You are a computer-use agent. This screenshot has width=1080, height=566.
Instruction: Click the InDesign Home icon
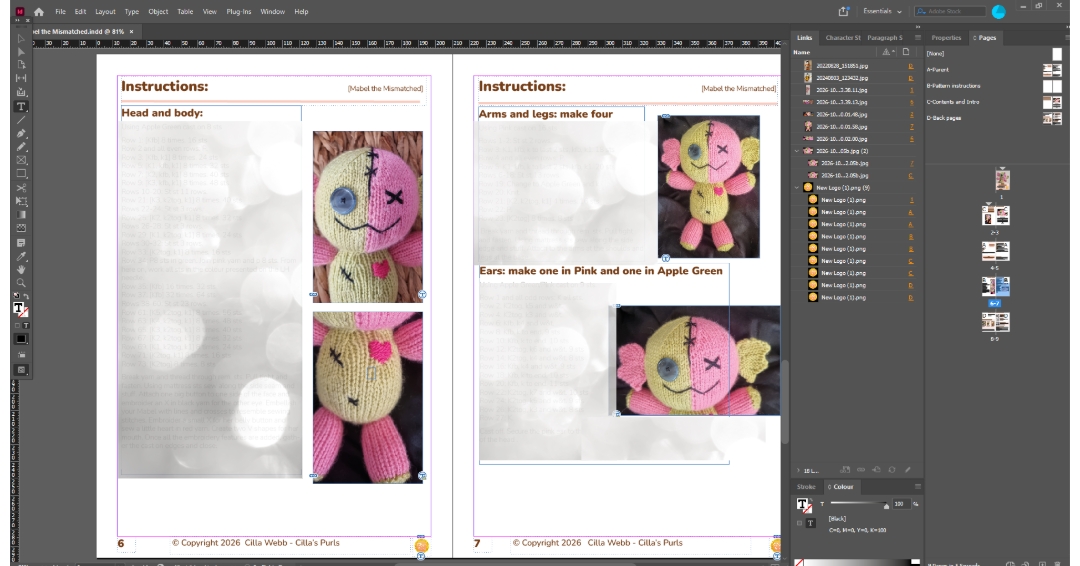39,12
